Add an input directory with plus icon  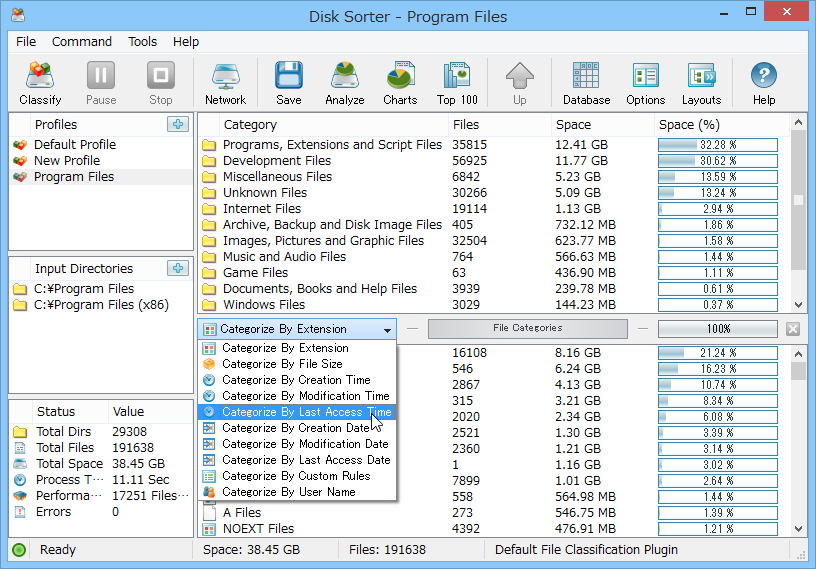(x=178, y=268)
